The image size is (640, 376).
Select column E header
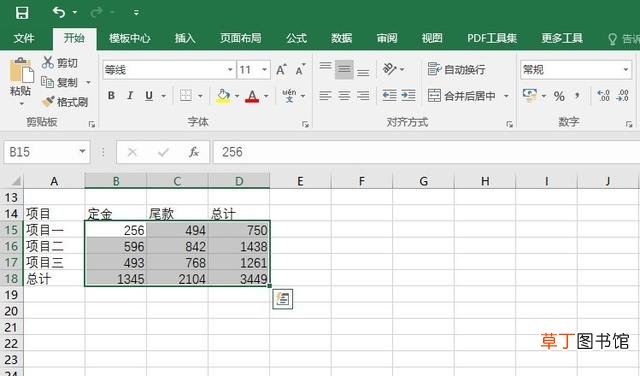coord(300,181)
